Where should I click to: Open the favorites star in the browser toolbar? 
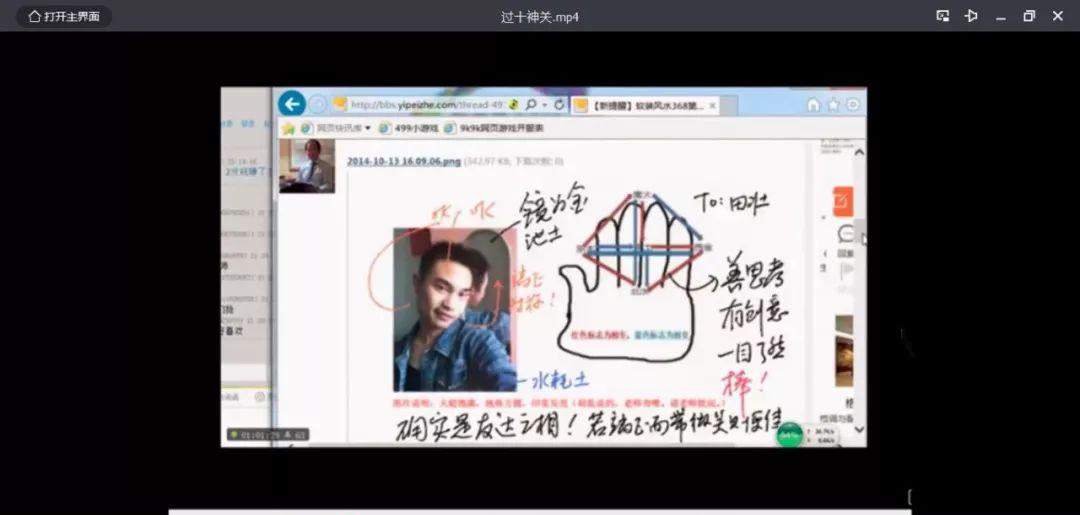(x=833, y=105)
